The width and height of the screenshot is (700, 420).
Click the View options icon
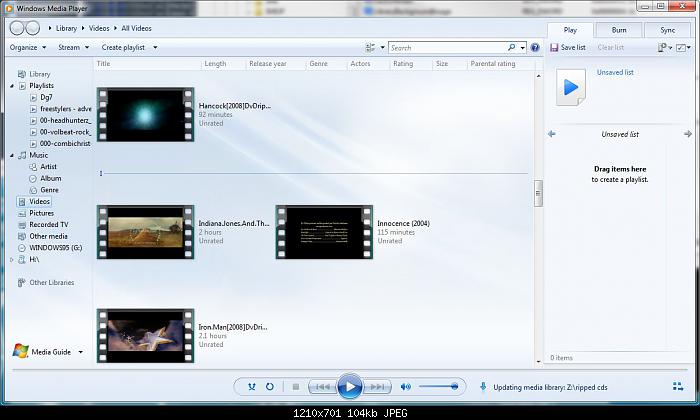[370, 47]
